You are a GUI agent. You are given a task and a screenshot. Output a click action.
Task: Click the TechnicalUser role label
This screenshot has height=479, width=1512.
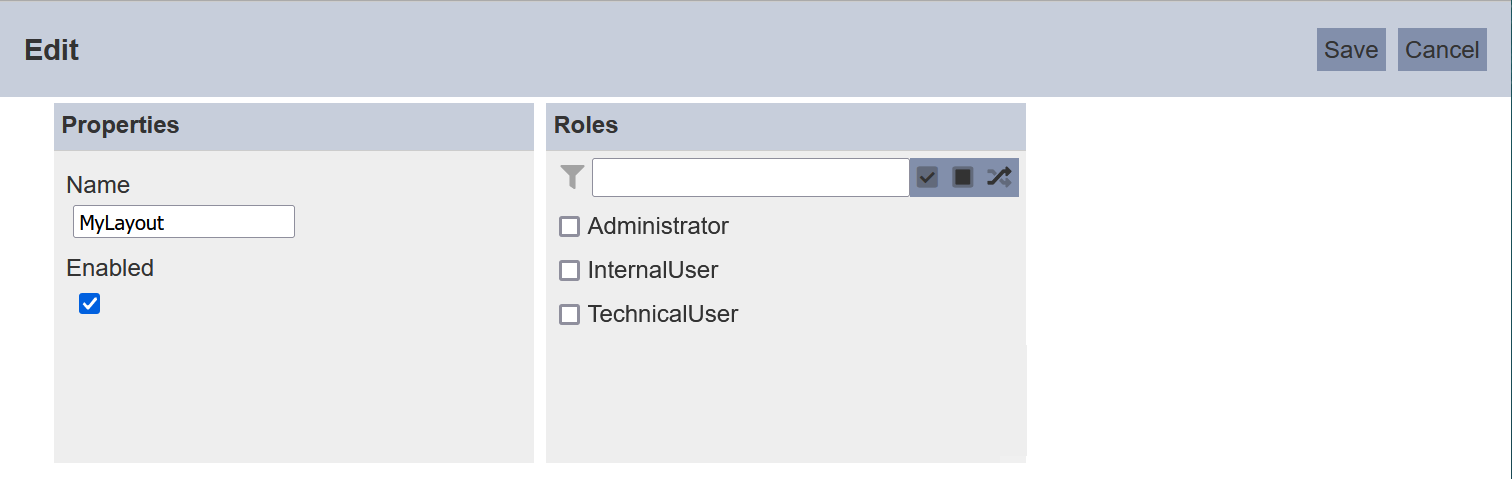[x=663, y=315]
